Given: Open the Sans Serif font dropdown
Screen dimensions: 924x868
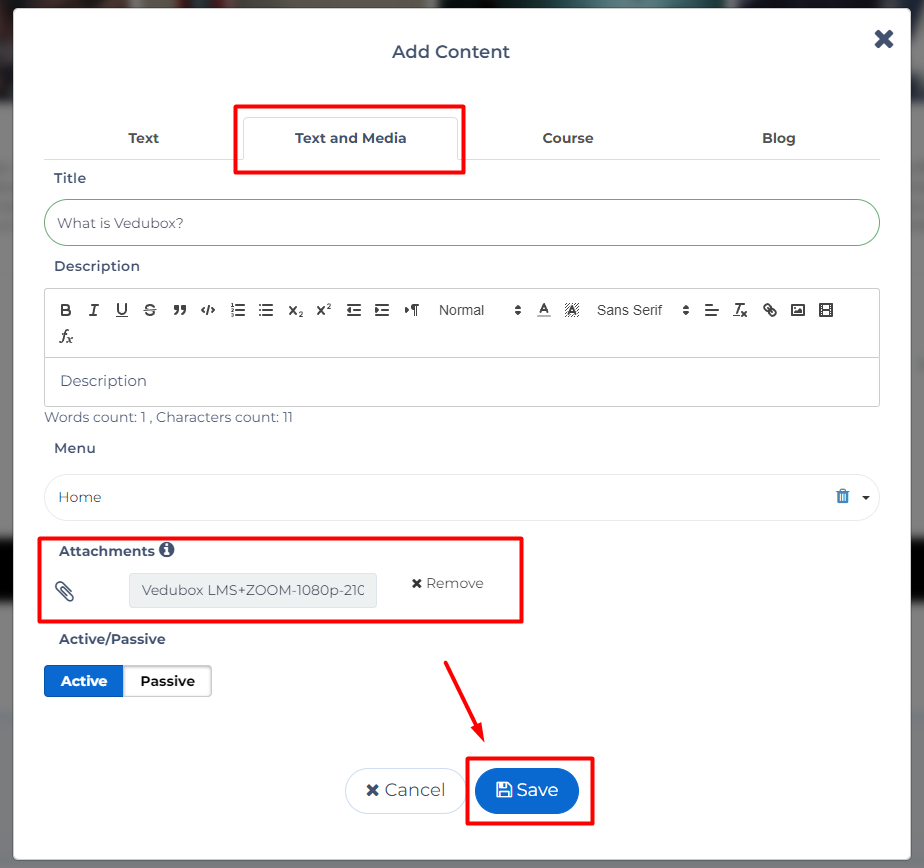Looking at the screenshot, I should tap(643, 310).
